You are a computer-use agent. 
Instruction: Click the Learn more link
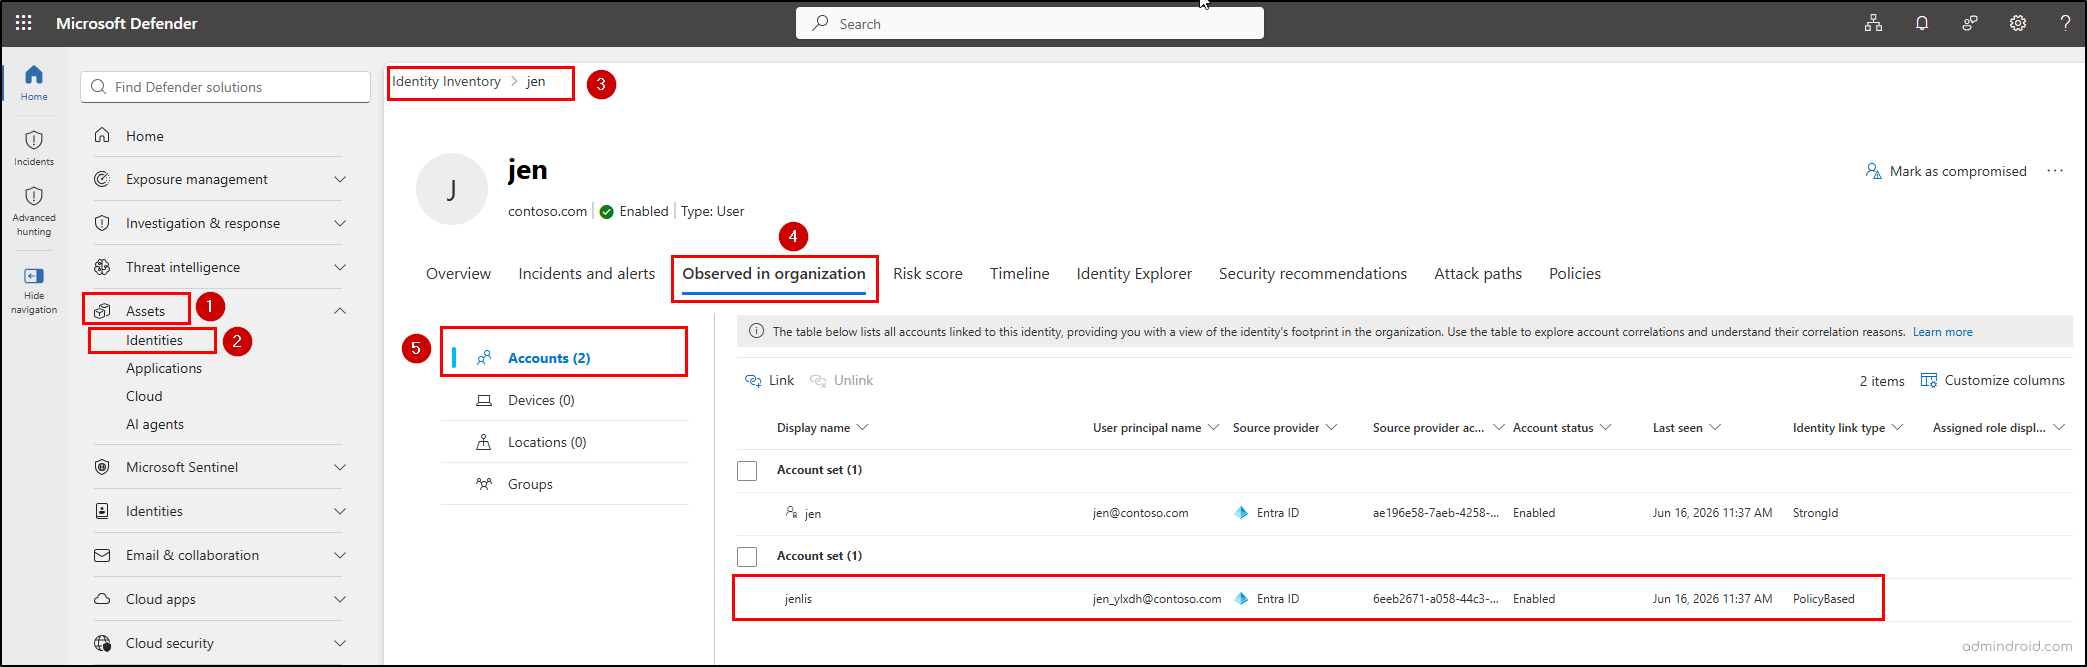coord(1943,332)
